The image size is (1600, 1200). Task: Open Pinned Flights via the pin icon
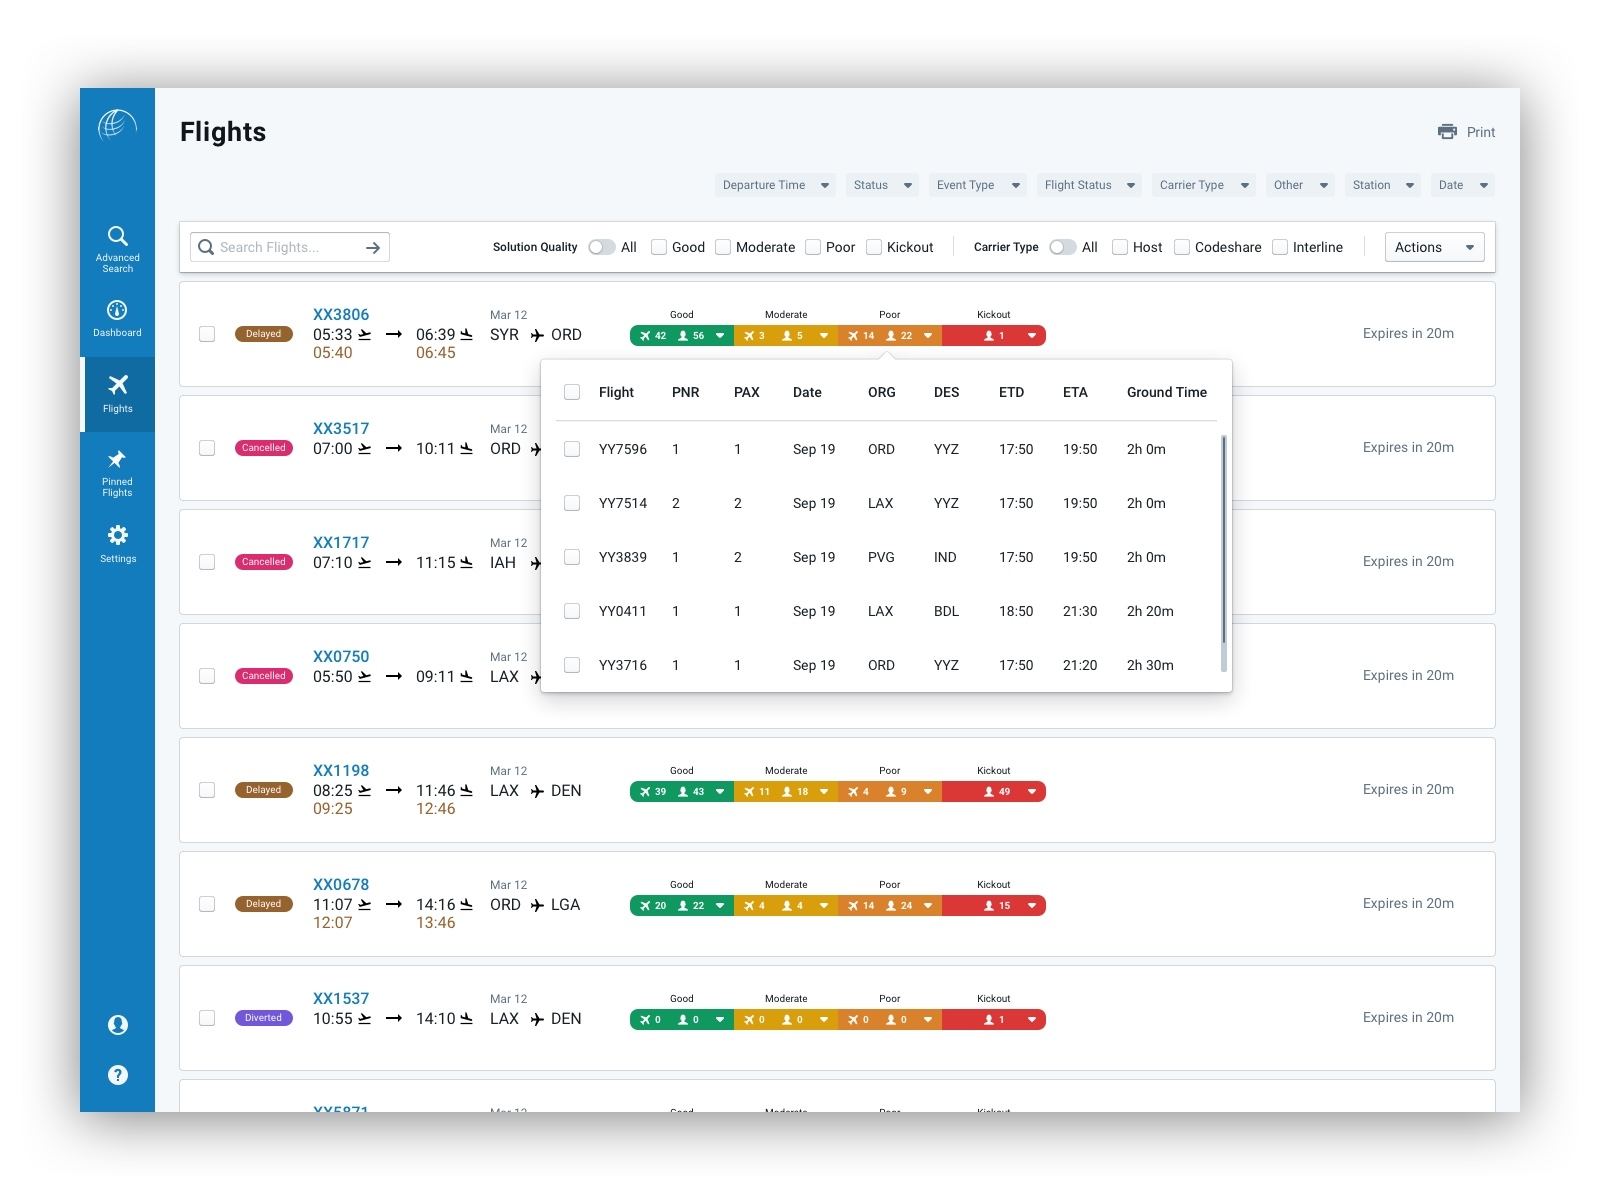pos(117,460)
